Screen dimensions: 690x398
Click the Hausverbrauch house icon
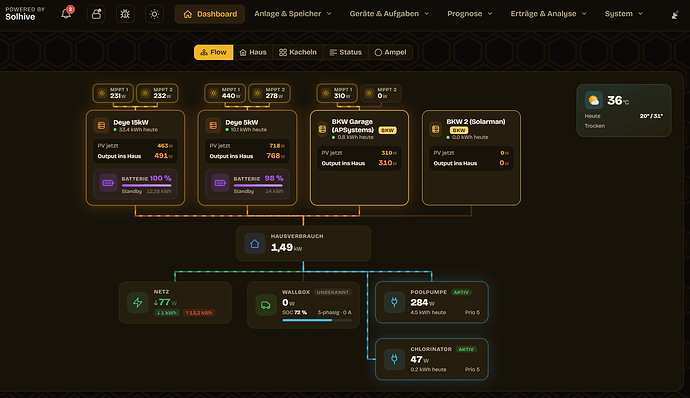pos(255,244)
